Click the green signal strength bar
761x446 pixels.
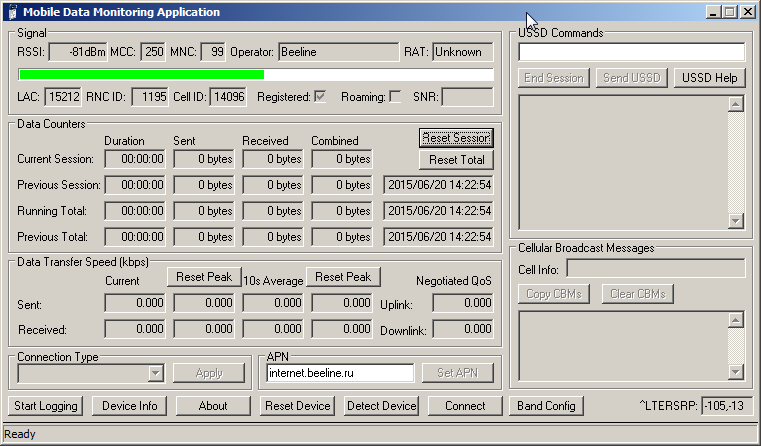pos(141,74)
